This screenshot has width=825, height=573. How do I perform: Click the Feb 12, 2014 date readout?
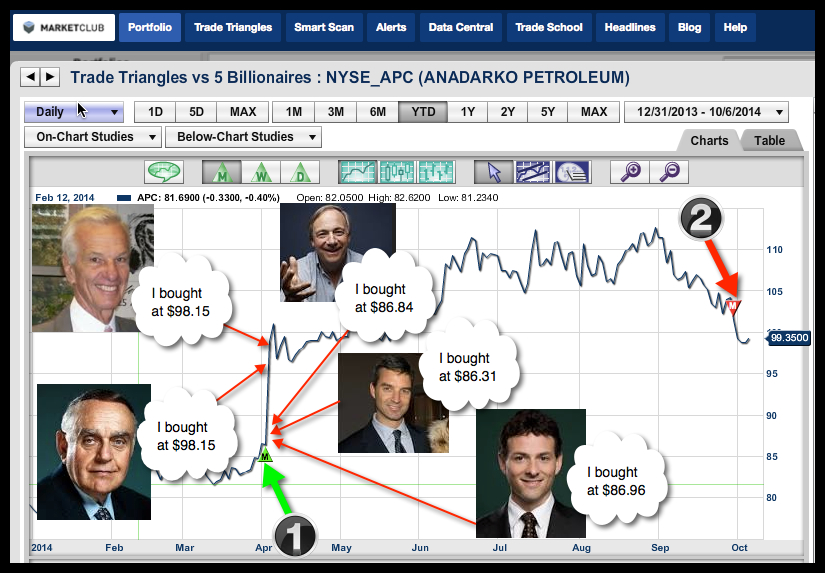point(65,198)
